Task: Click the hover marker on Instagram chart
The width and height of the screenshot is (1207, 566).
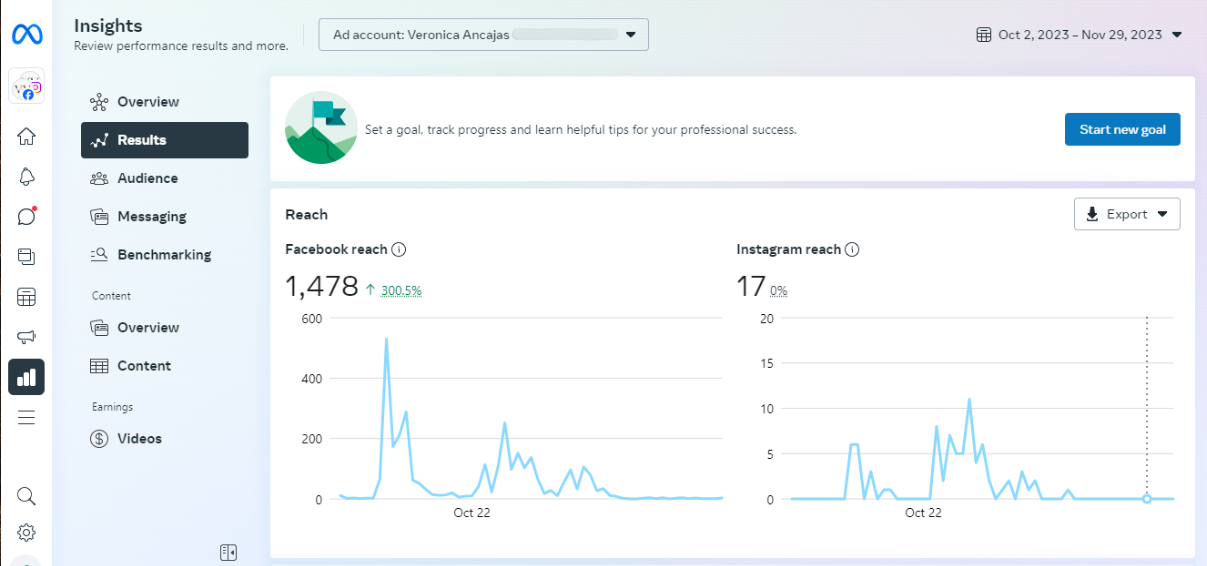Action: (x=1147, y=498)
